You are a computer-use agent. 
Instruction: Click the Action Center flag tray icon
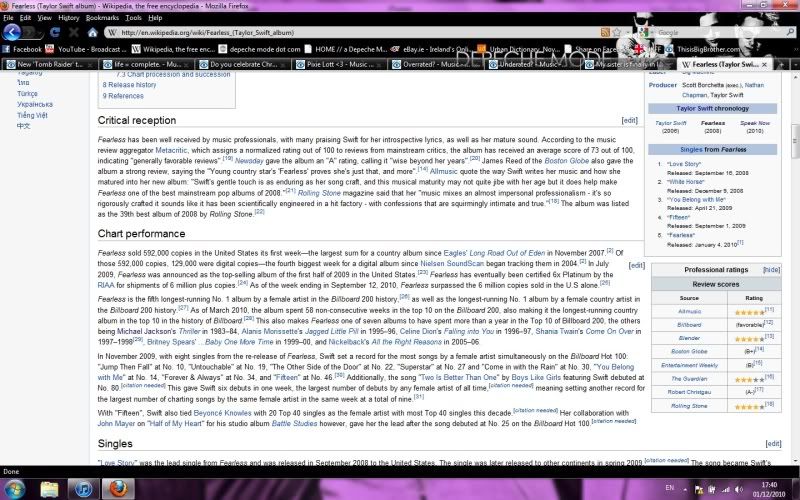[x=699, y=489]
